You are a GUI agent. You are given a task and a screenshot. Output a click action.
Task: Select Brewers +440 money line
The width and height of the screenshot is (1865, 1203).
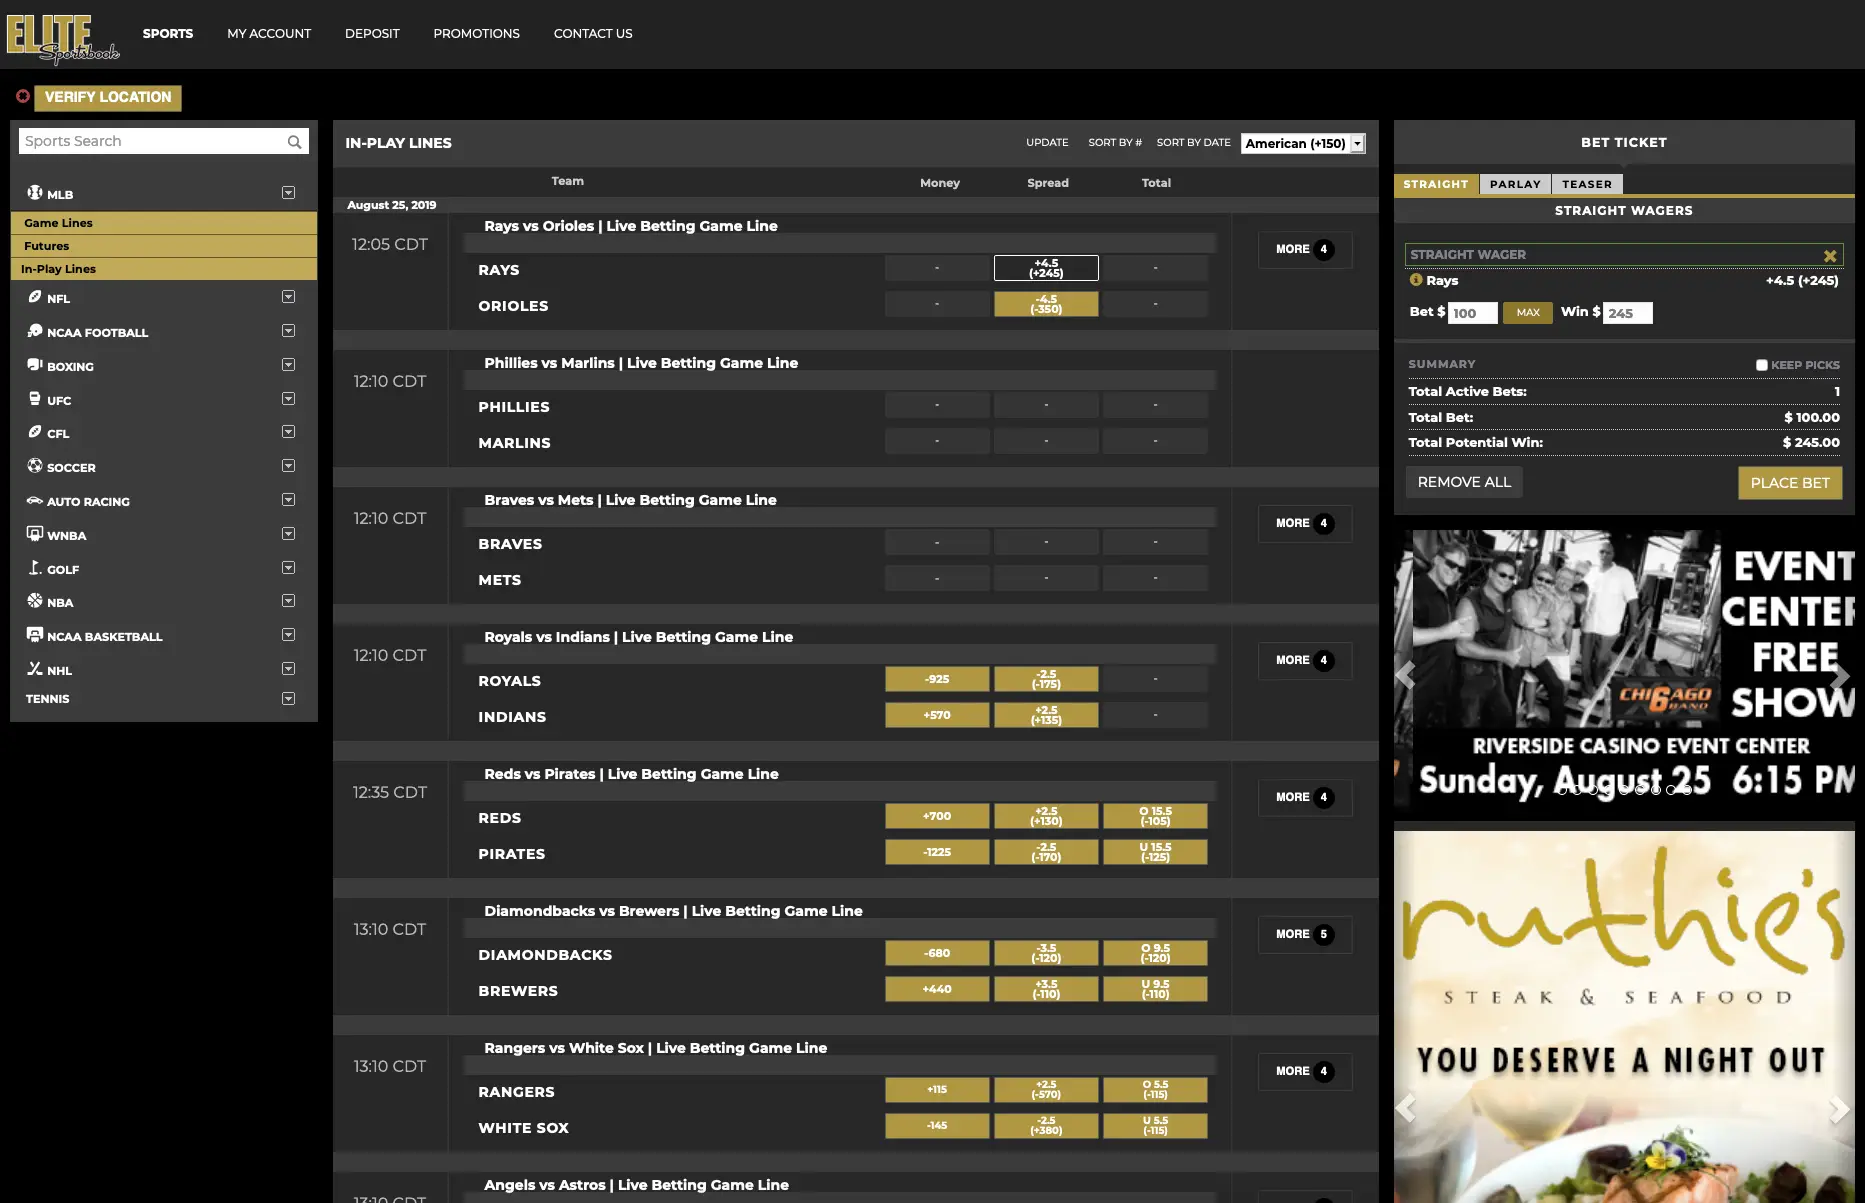click(x=937, y=989)
